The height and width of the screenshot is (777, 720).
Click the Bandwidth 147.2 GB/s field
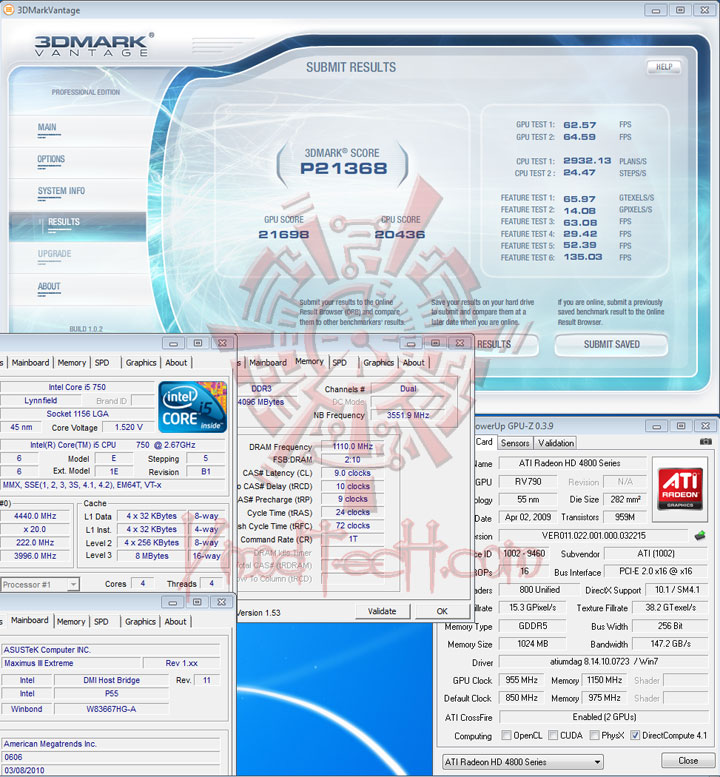tap(670, 644)
